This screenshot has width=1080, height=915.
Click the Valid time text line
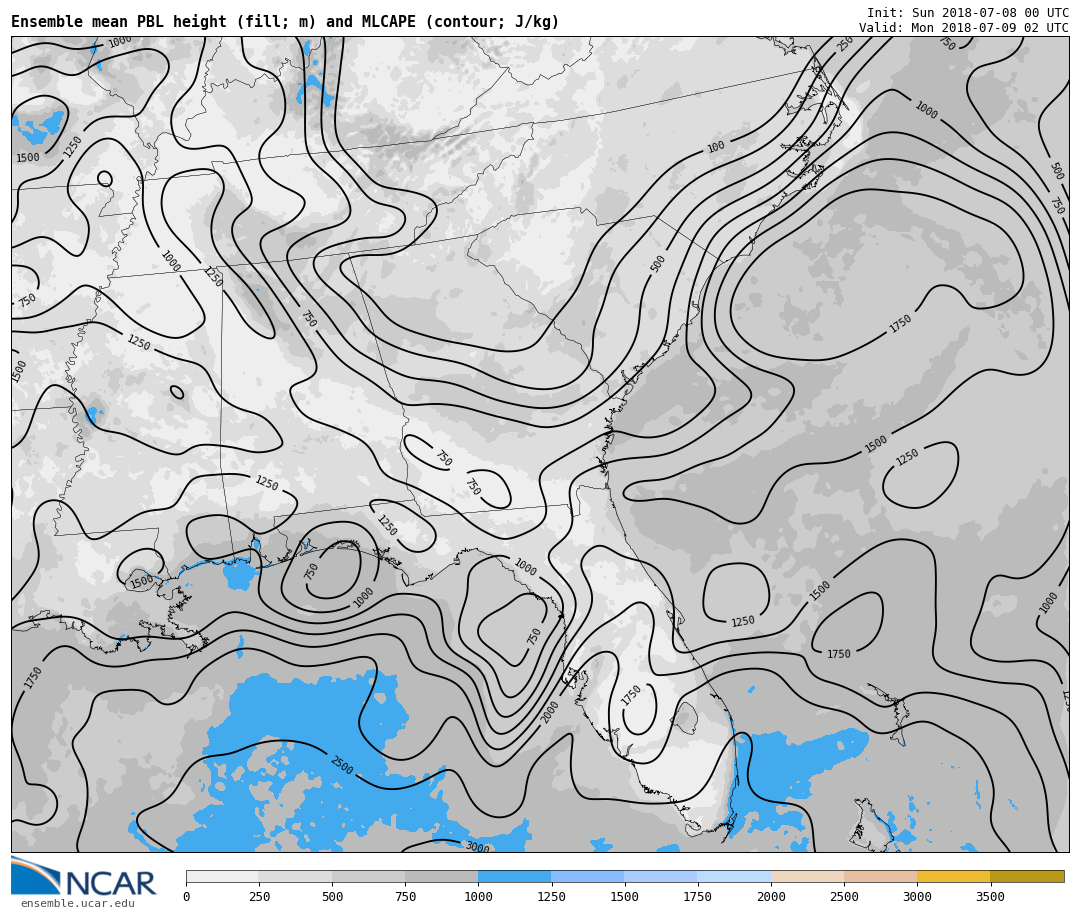click(x=963, y=28)
